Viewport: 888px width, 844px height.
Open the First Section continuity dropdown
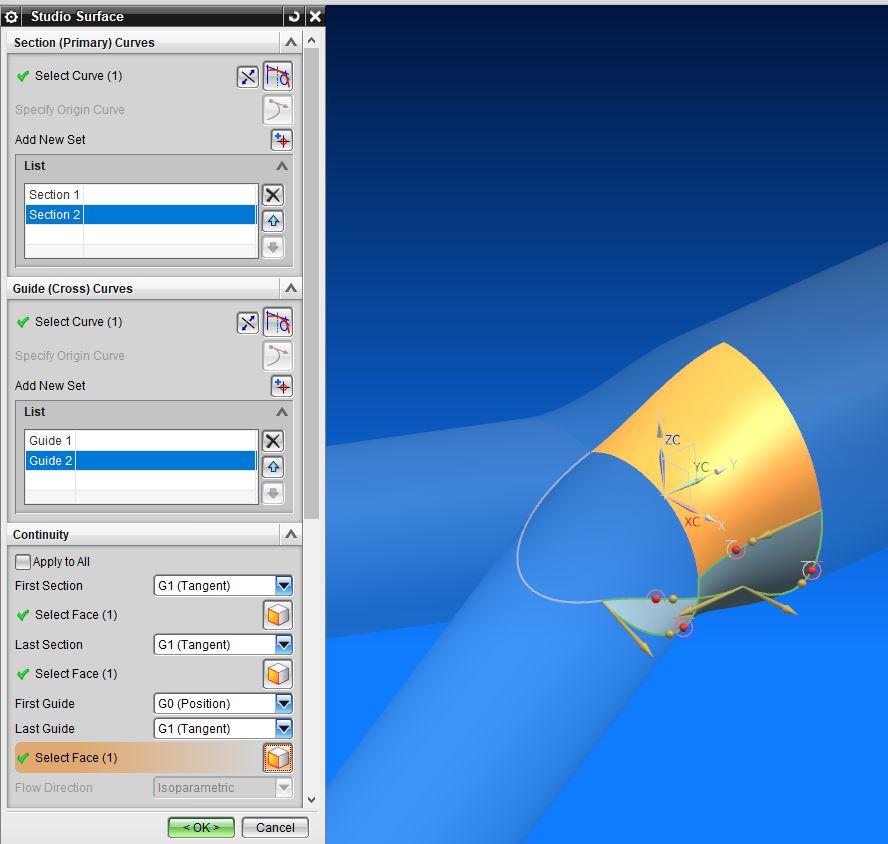point(284,585)
